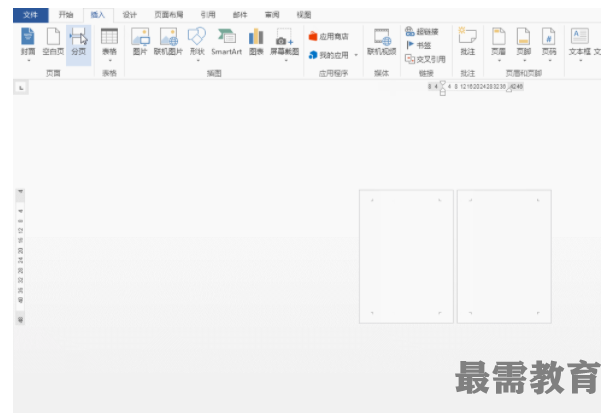This screenshot has width=607, height=417.
Task: Expand the dropdown arrow under 屏幕截图
Action: pos(286,61)
